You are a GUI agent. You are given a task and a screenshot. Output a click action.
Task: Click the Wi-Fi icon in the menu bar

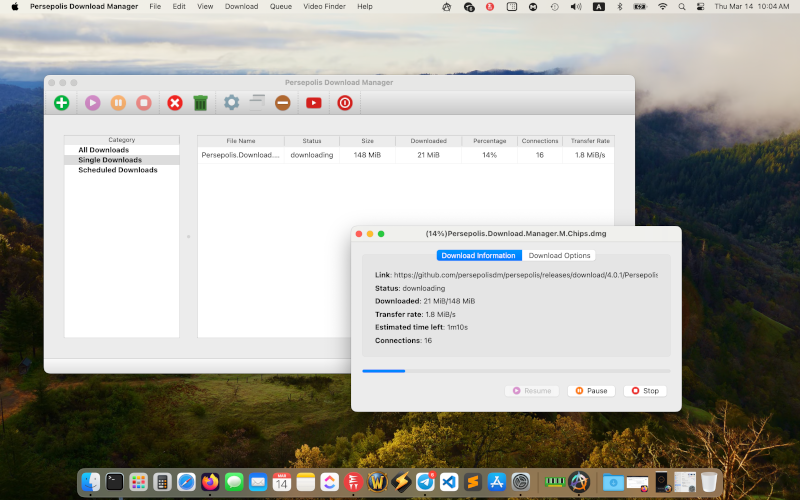click(x=663, y=7)
